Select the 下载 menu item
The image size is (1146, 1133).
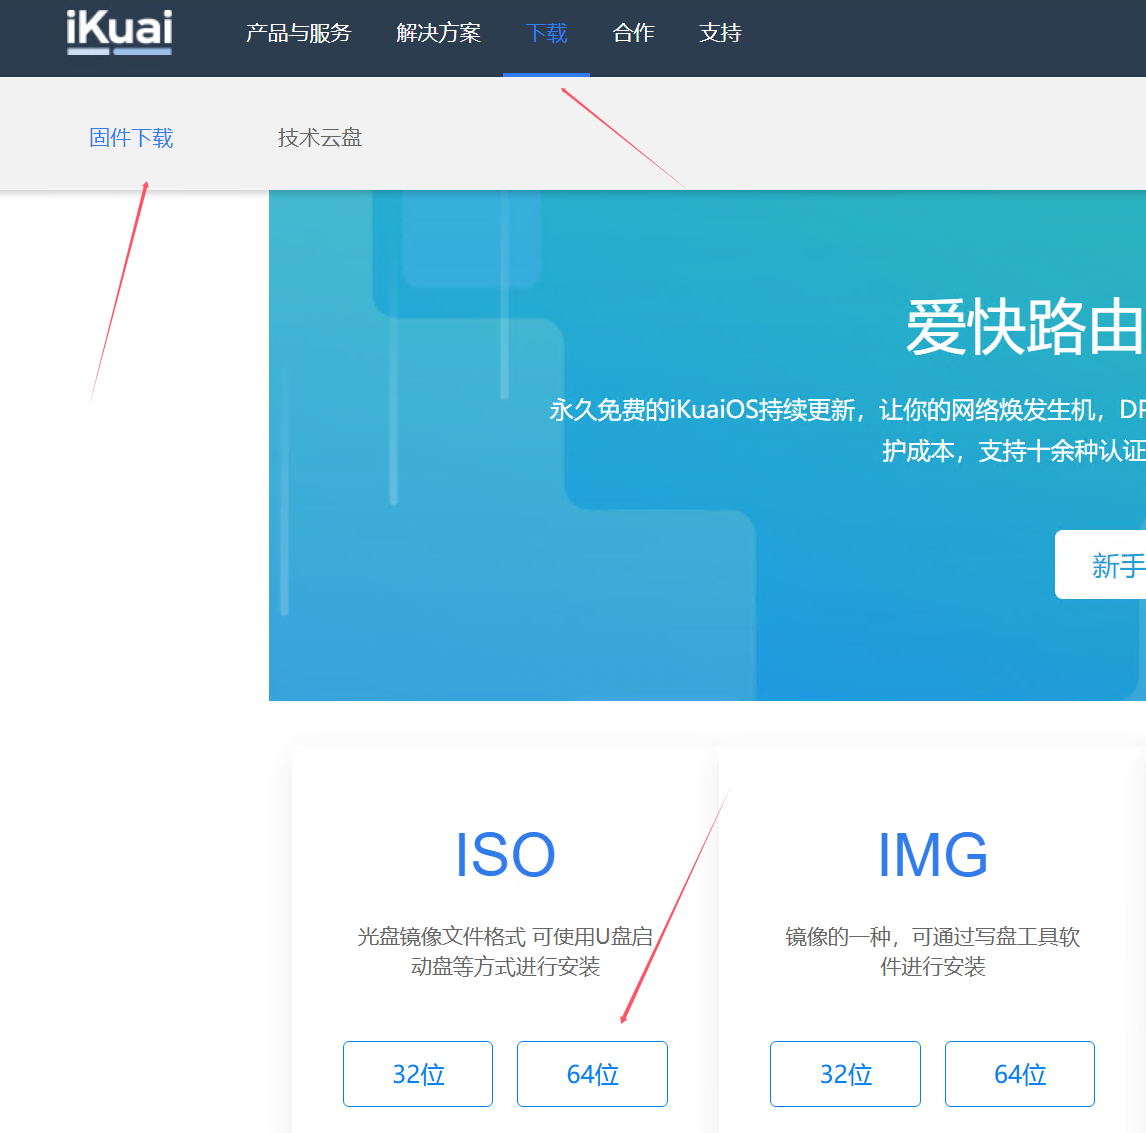547,33
